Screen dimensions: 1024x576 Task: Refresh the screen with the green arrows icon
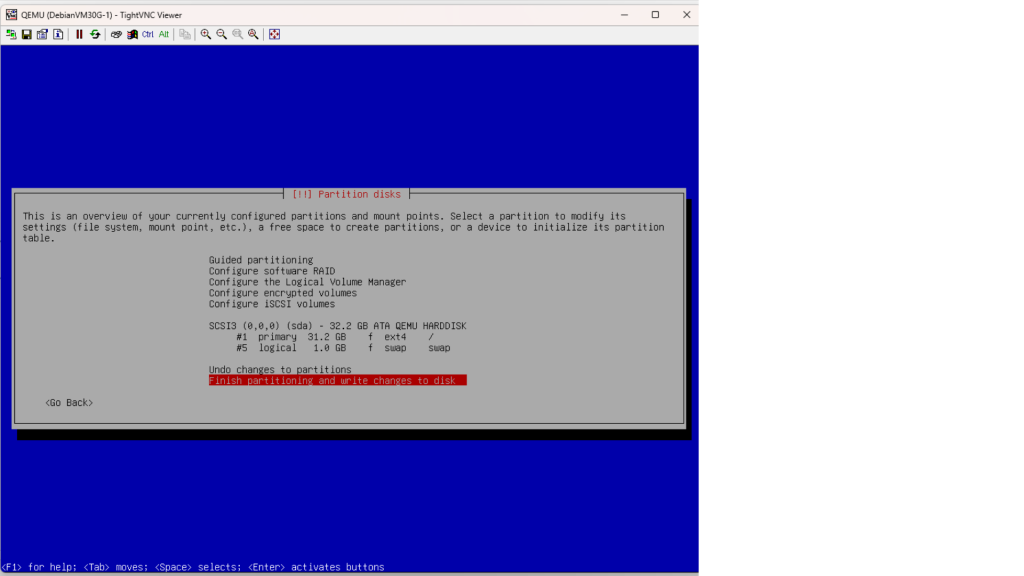pos(95,34)
